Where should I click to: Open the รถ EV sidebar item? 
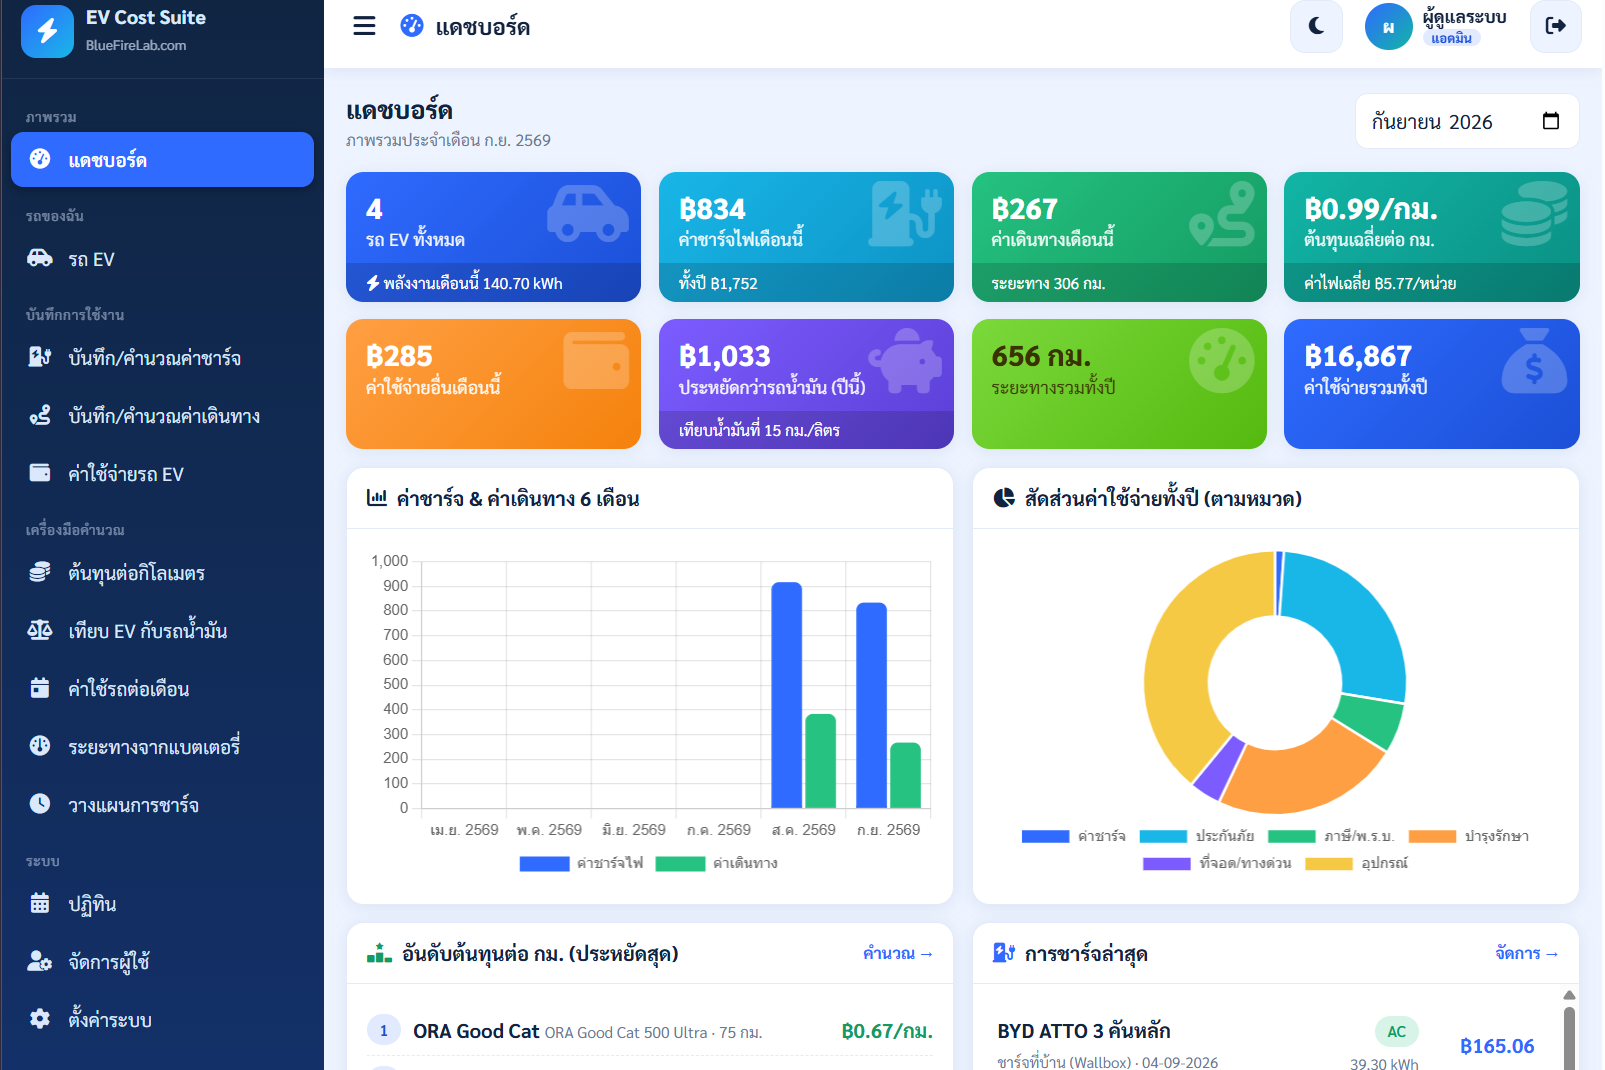tap(162, 259)
